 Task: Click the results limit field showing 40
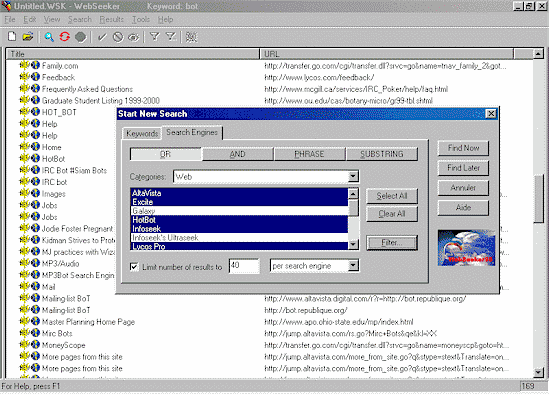pos(244,266)
